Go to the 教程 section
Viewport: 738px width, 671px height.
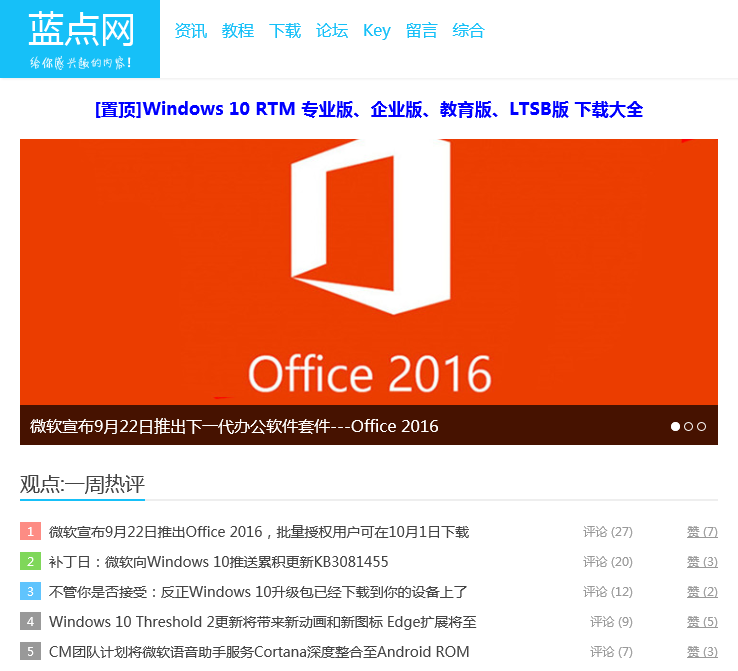238,31
